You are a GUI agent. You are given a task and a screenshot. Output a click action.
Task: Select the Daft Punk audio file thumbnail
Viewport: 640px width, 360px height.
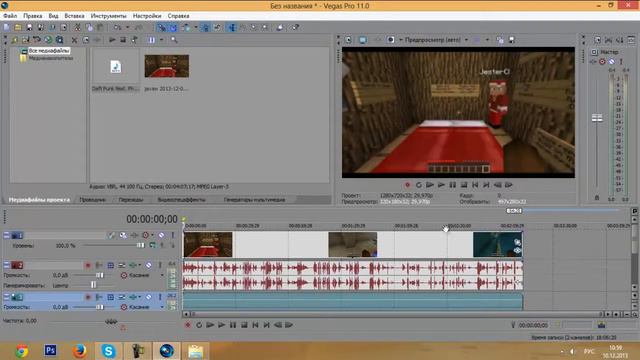coord(116,67)
